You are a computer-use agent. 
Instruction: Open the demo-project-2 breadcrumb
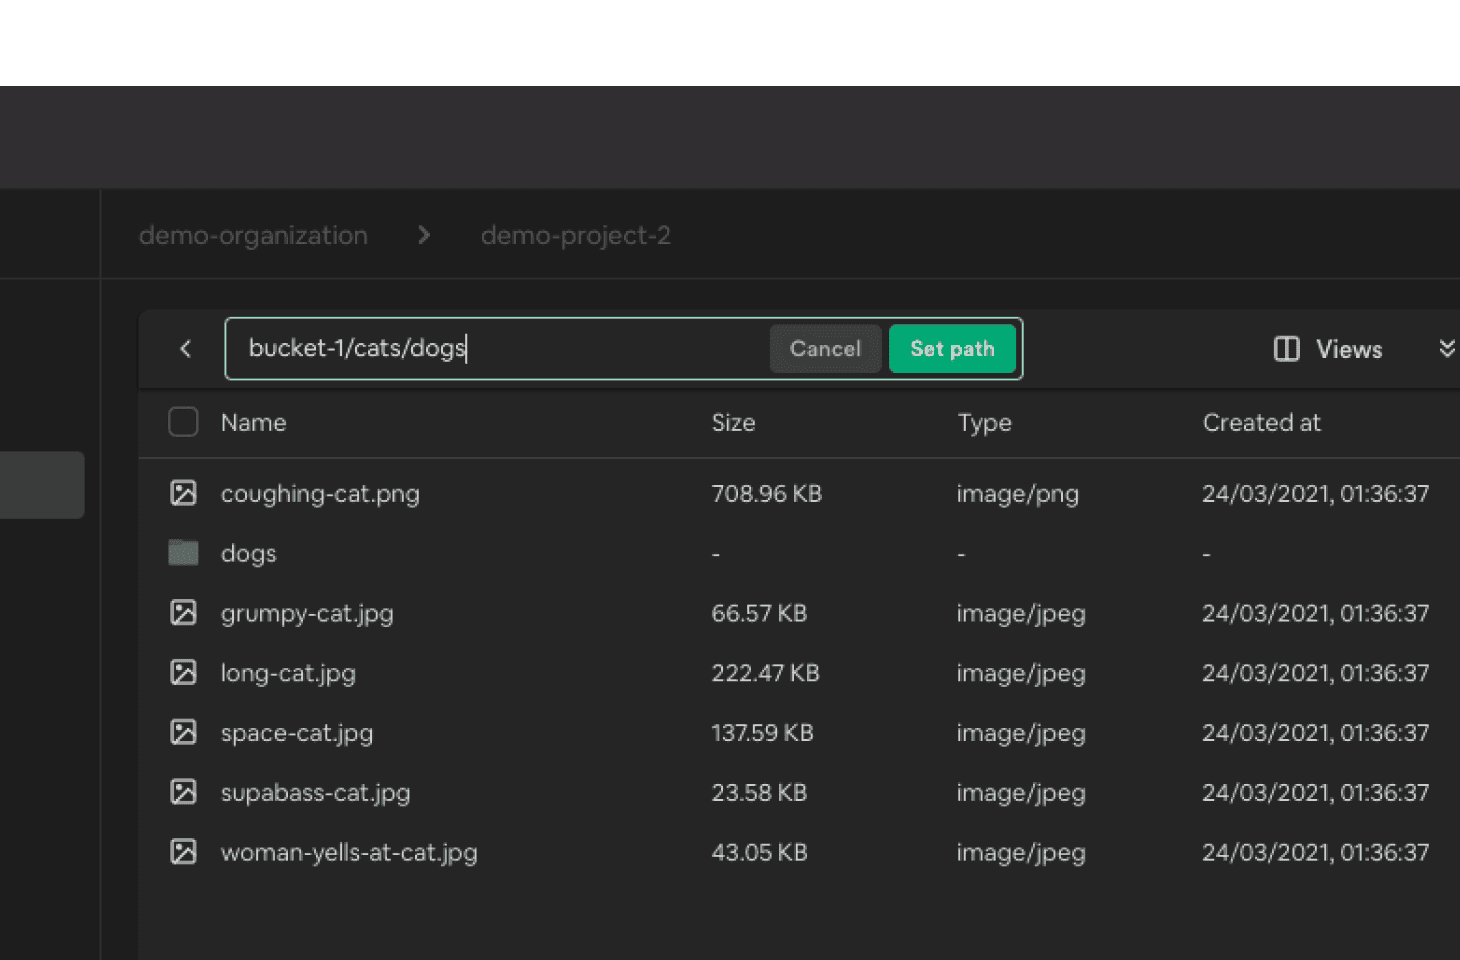pos(575,235)
